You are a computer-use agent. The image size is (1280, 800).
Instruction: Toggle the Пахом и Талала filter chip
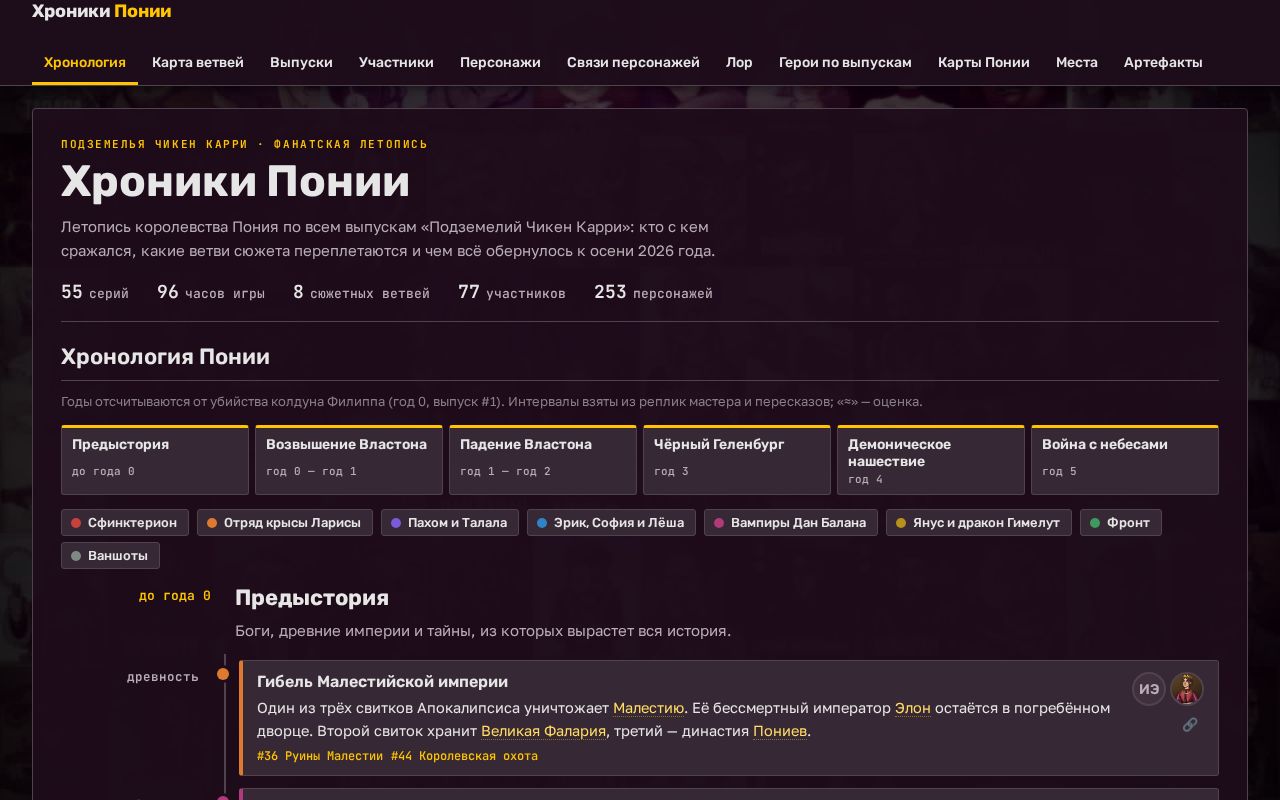point(450,522)
